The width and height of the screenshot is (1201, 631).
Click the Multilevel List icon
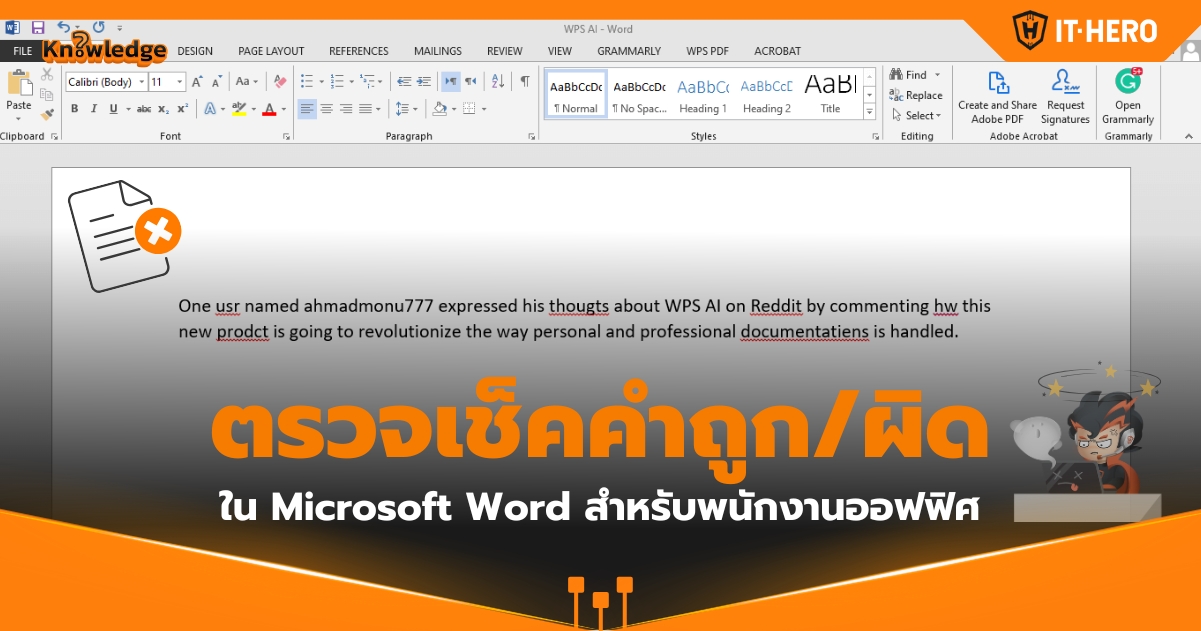(x=367, y=82)
